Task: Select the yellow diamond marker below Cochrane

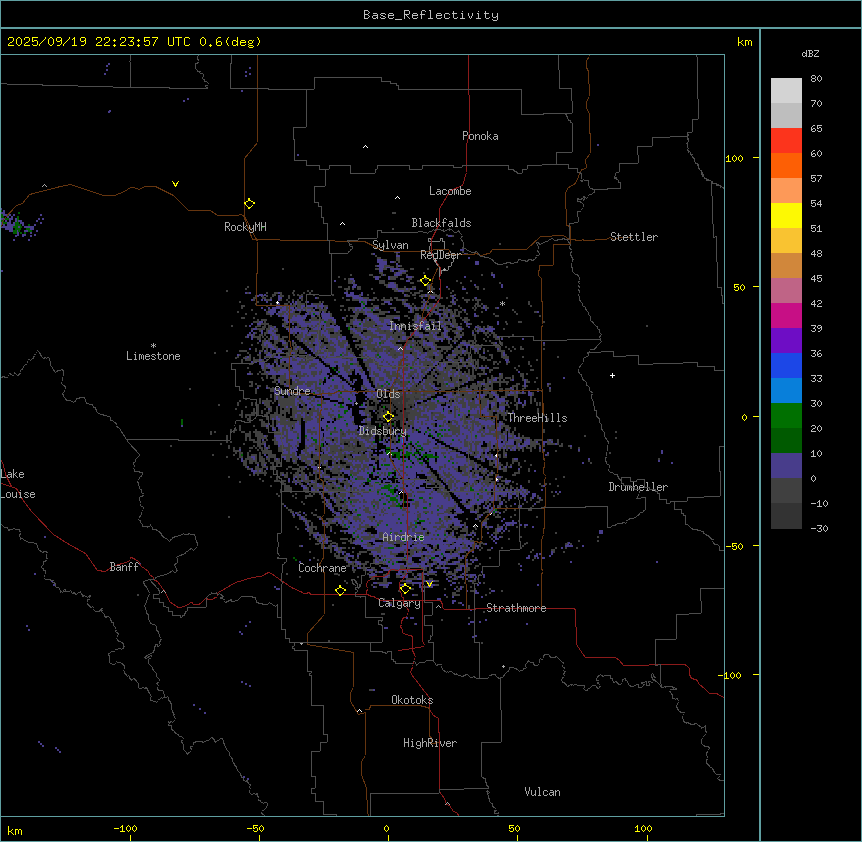Action: pos(340,590)
